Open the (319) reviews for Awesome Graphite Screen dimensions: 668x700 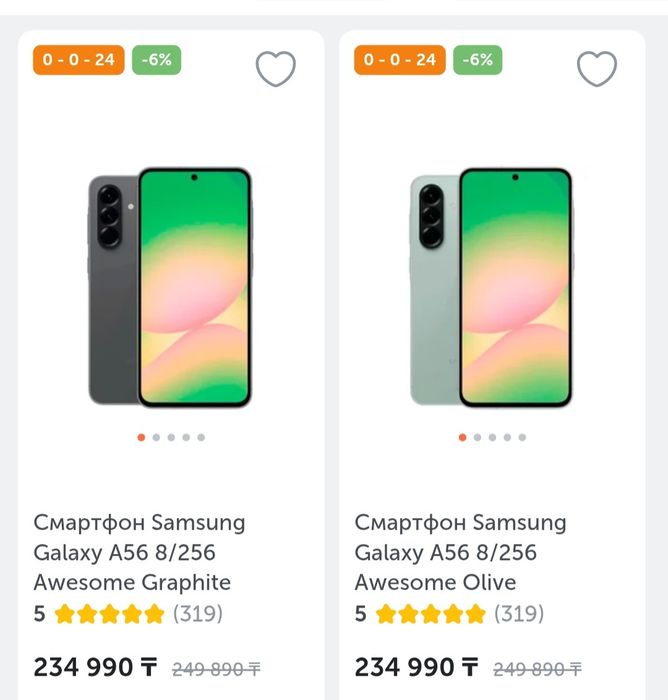(198, 614)
